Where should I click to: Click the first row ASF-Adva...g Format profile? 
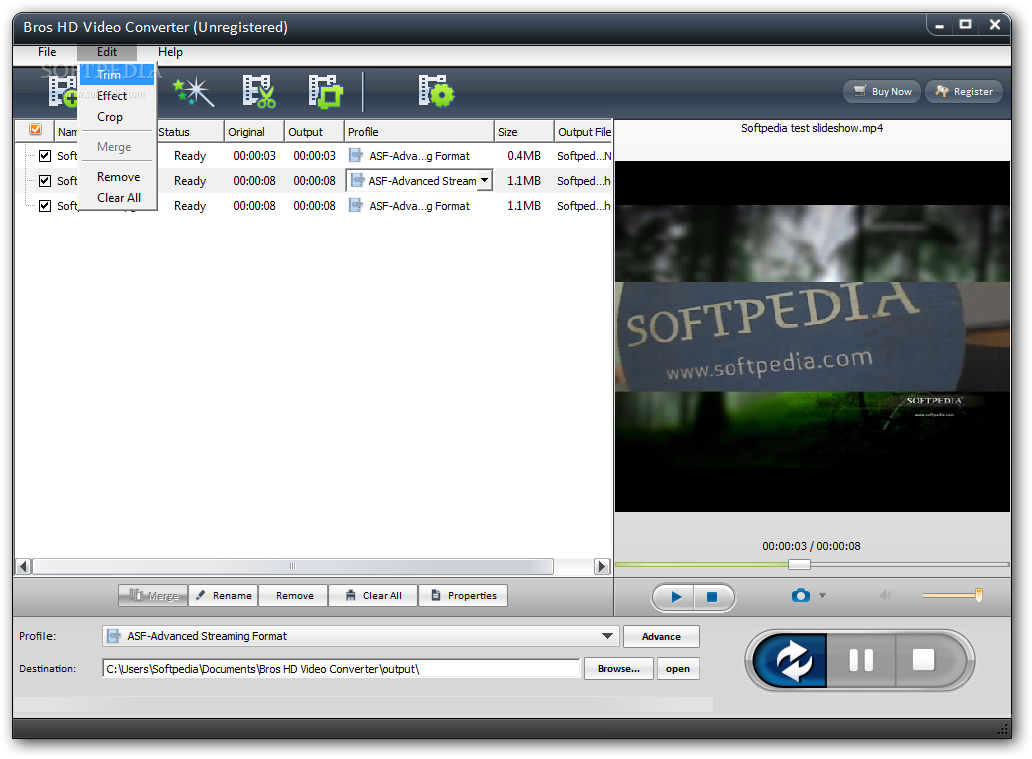coord(419,156)
